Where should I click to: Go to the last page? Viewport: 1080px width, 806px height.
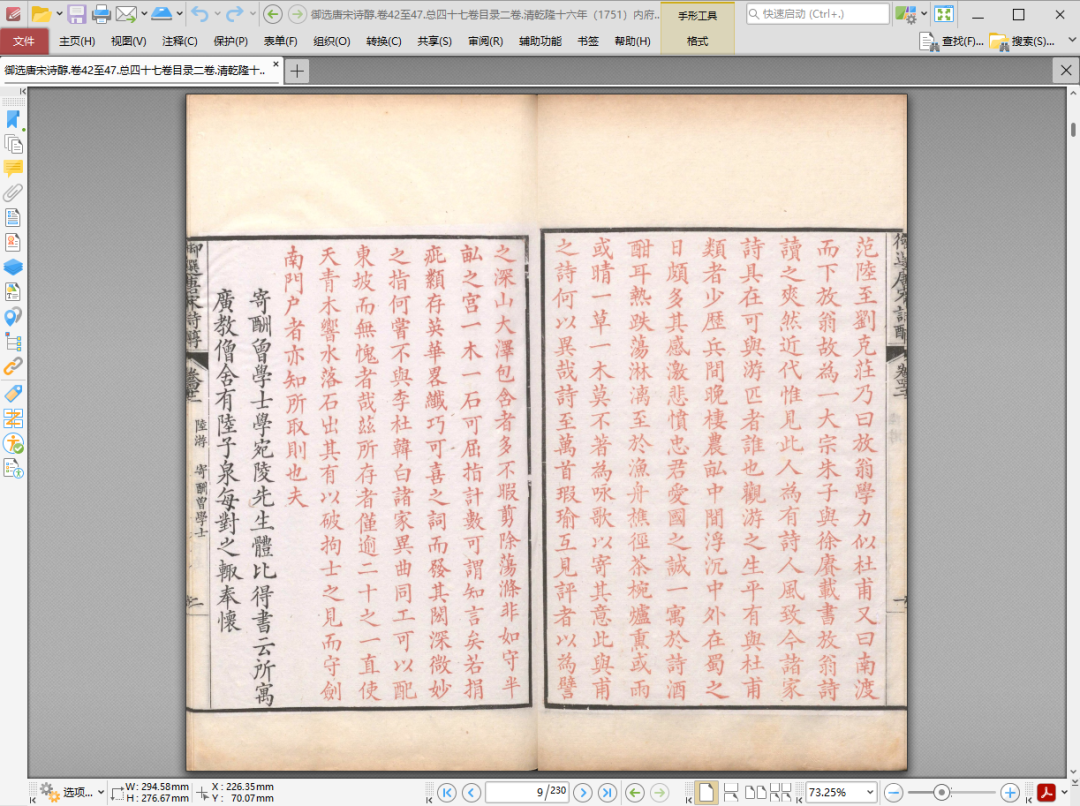(607, 792)
